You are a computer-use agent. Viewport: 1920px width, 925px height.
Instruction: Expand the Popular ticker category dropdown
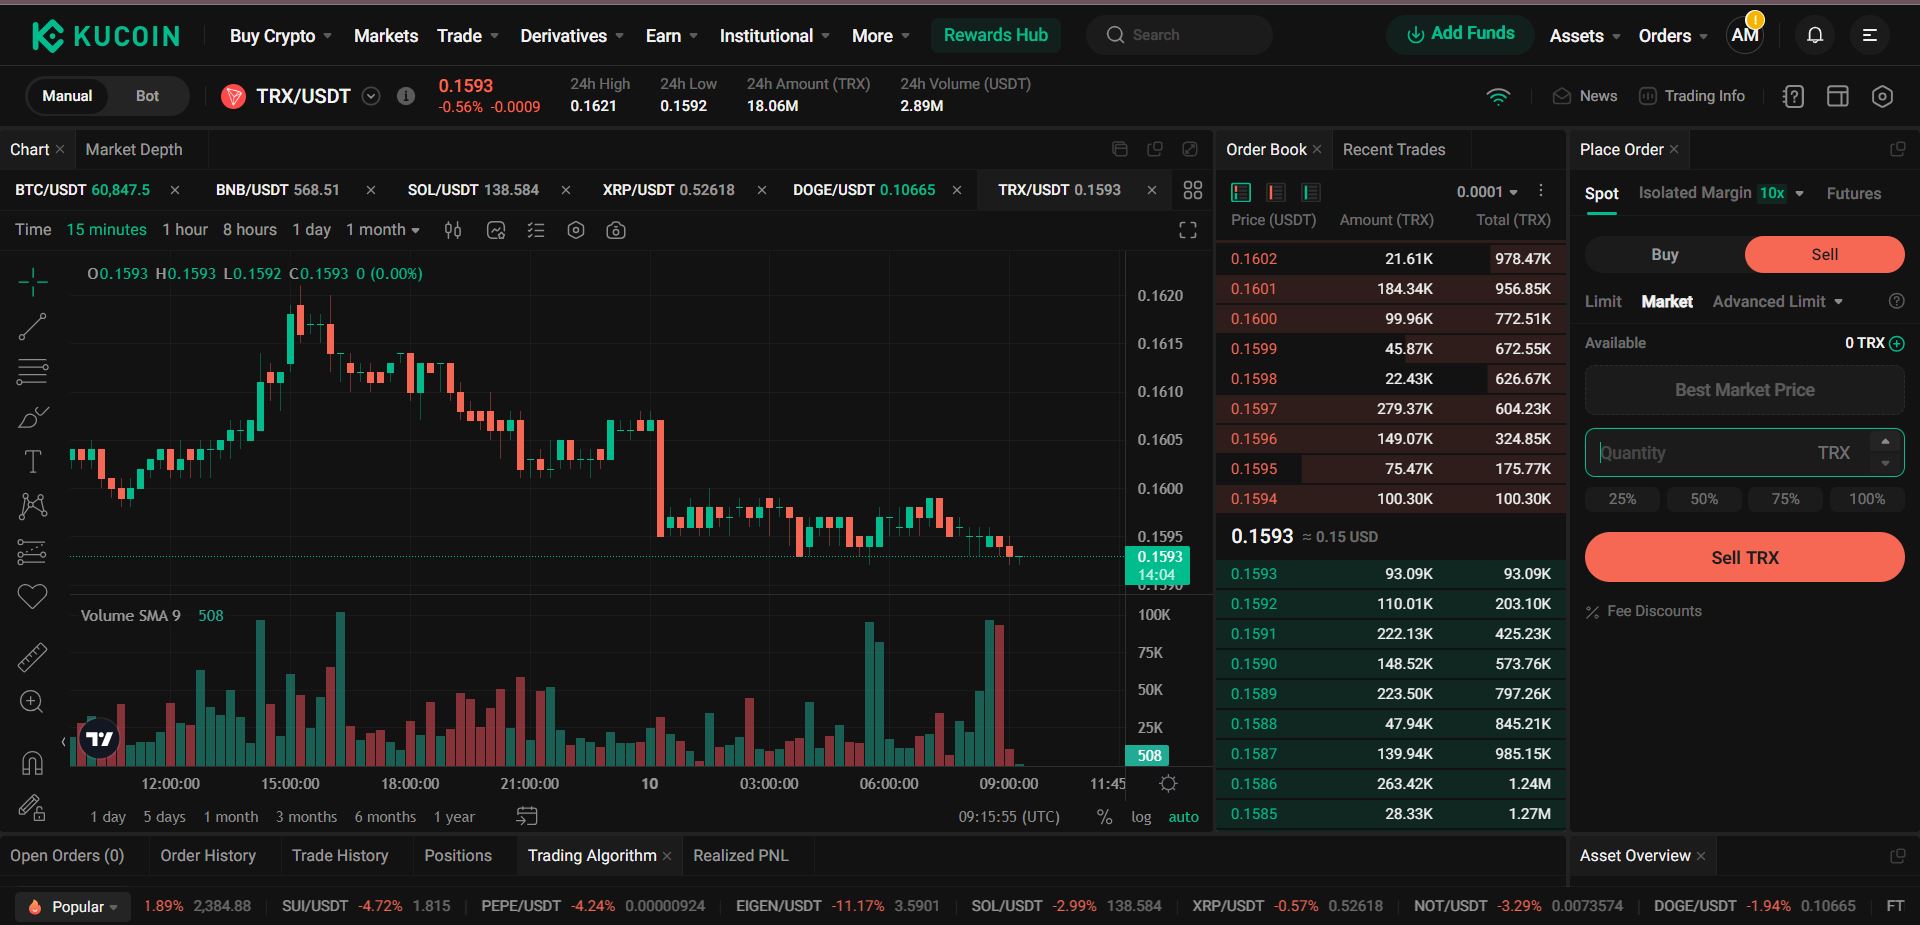(75, 906)
